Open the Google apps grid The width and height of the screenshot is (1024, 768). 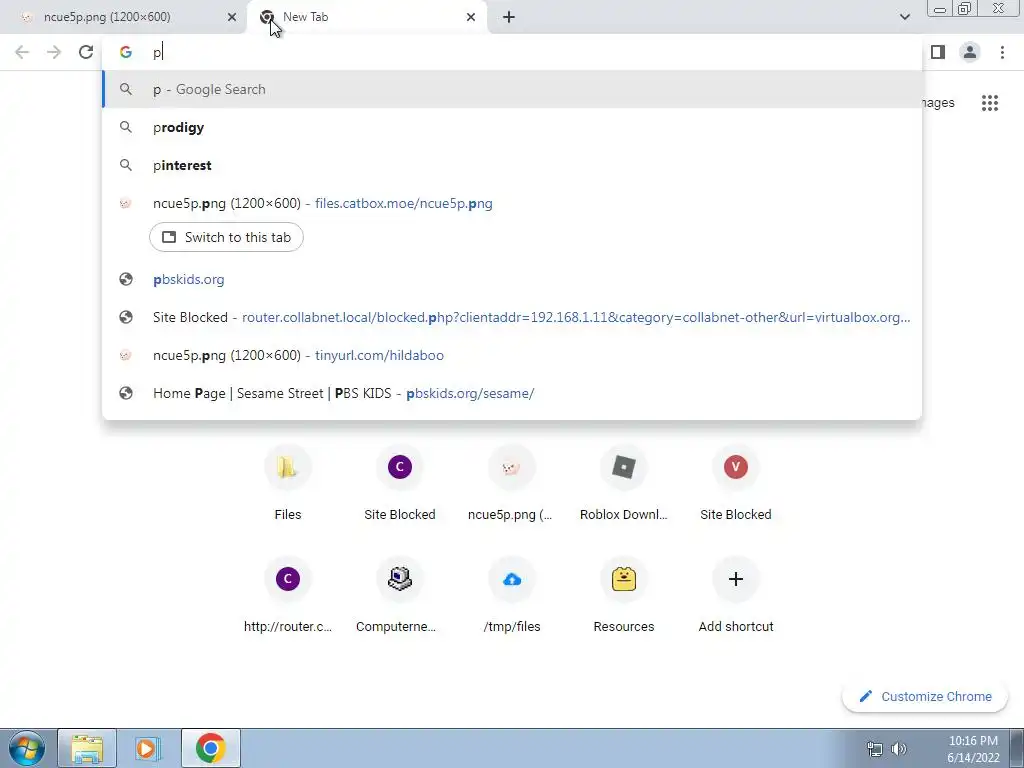click(x=989, y=103)
